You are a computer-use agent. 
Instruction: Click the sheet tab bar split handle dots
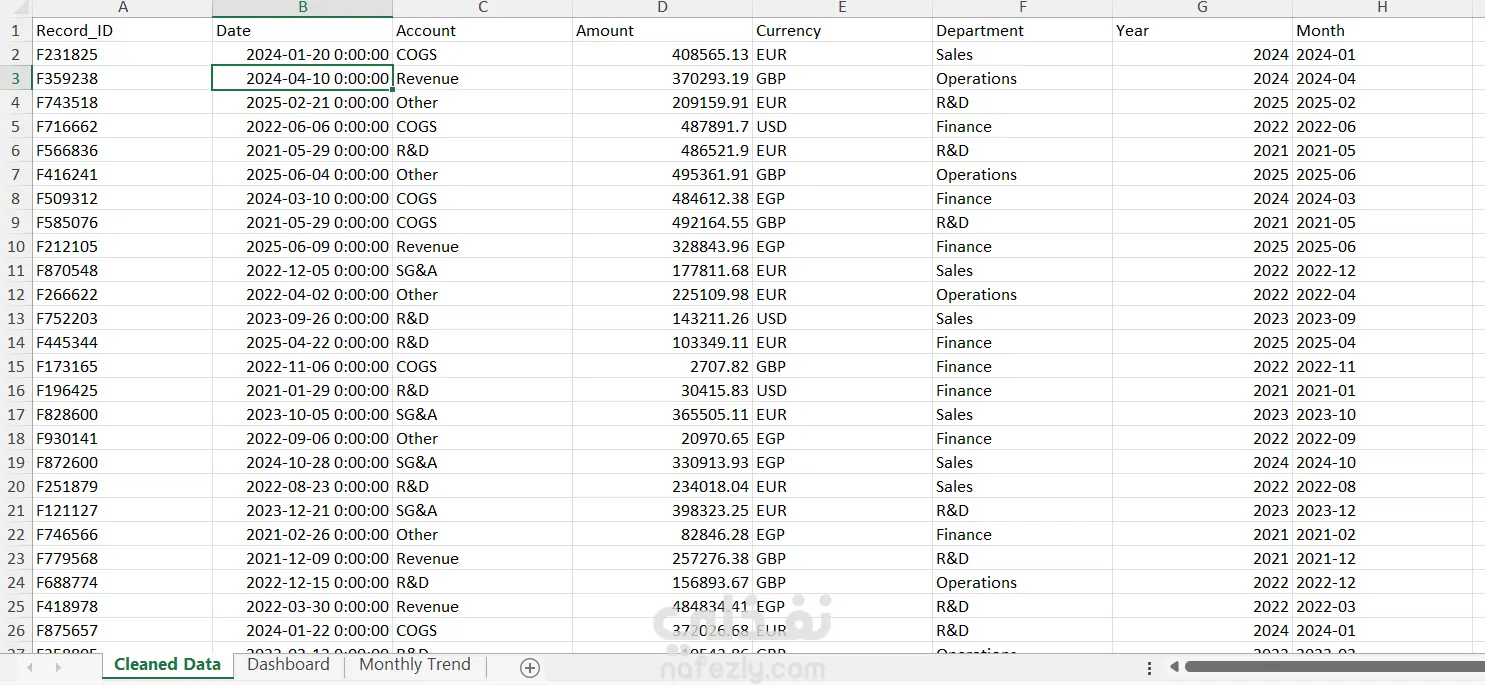point(1150,667)
